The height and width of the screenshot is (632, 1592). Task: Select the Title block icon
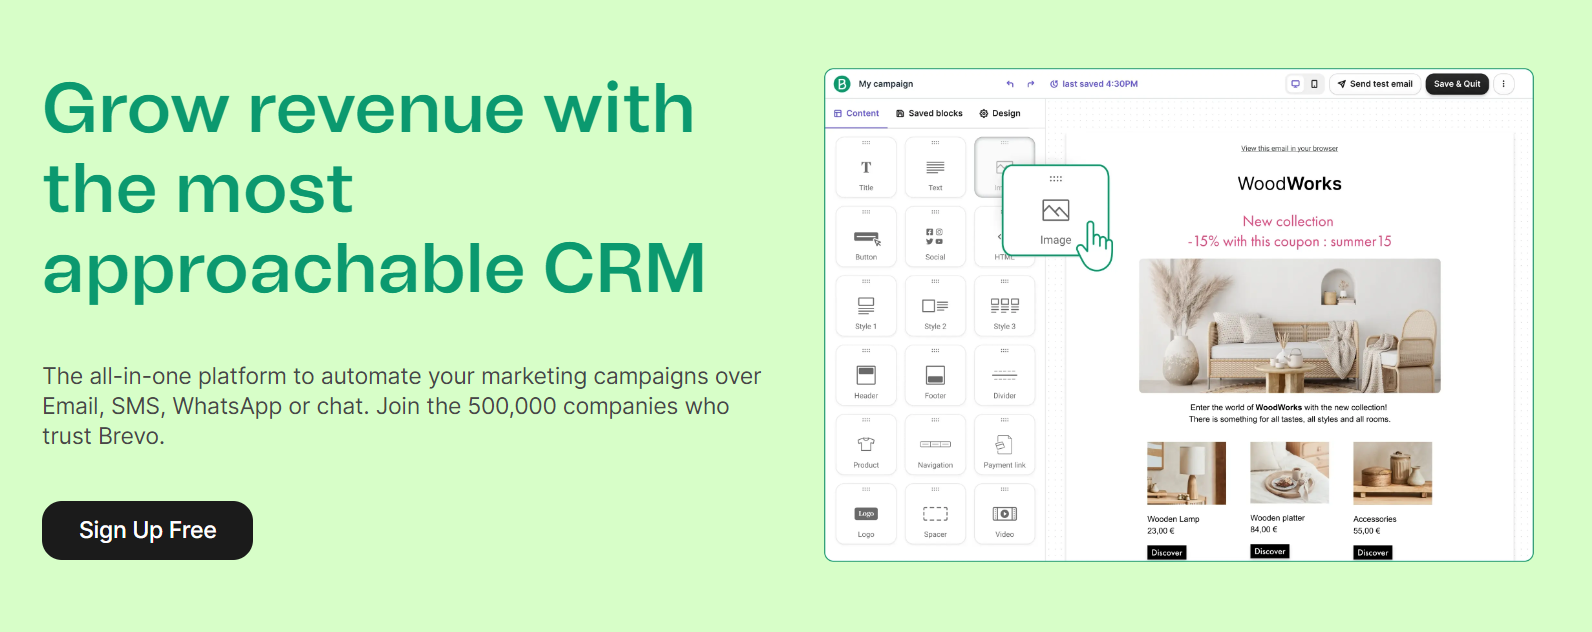click(x=866, y=168)
